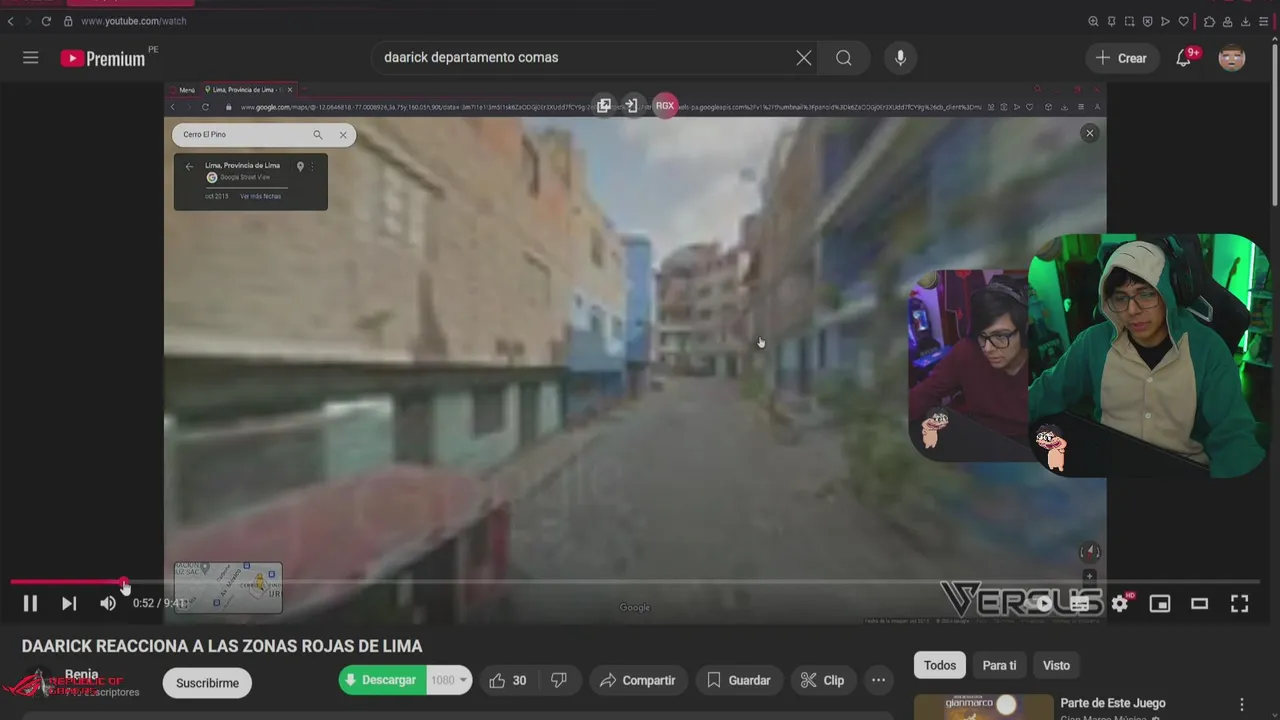
Task: Mute the video volume
Action: coord(108,603)
